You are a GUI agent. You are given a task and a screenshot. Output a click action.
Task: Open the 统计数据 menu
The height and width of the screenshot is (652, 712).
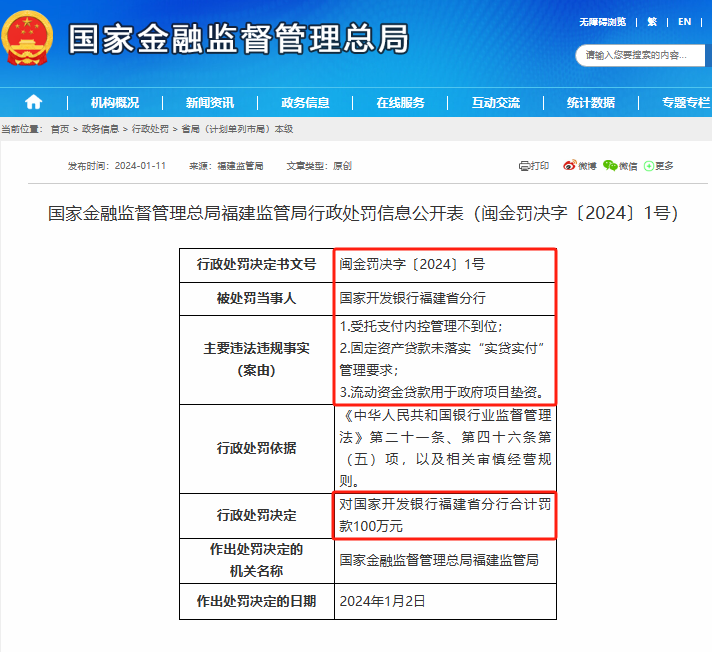(591, 102)
